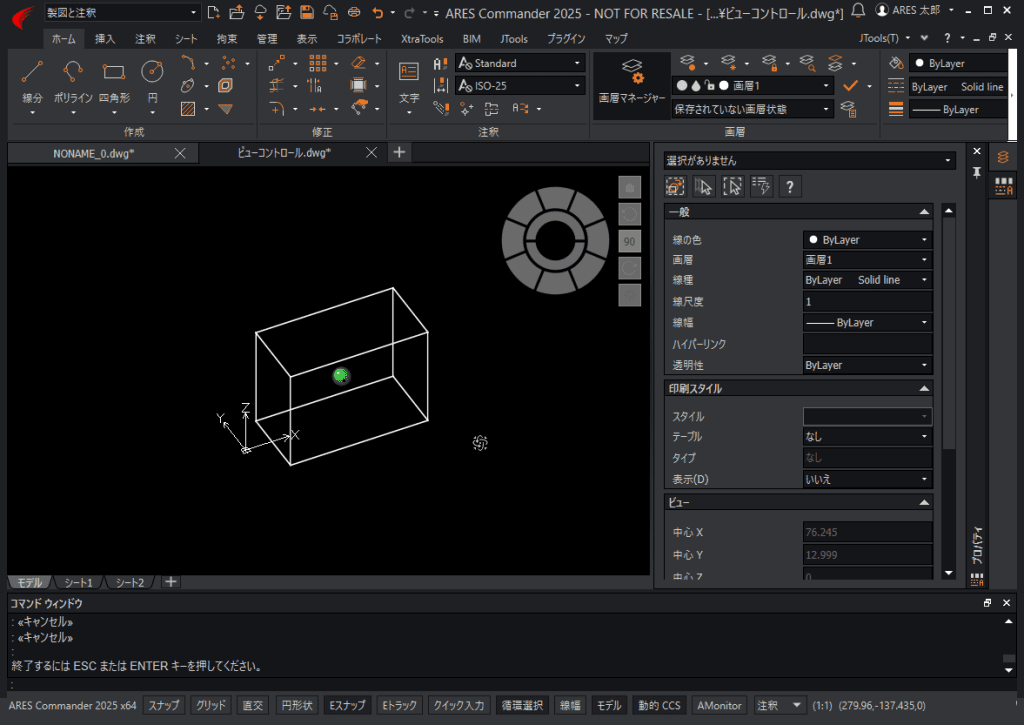Open the 挿入 ribbon tab
The image size is (1024, 725).
(105, 39)
